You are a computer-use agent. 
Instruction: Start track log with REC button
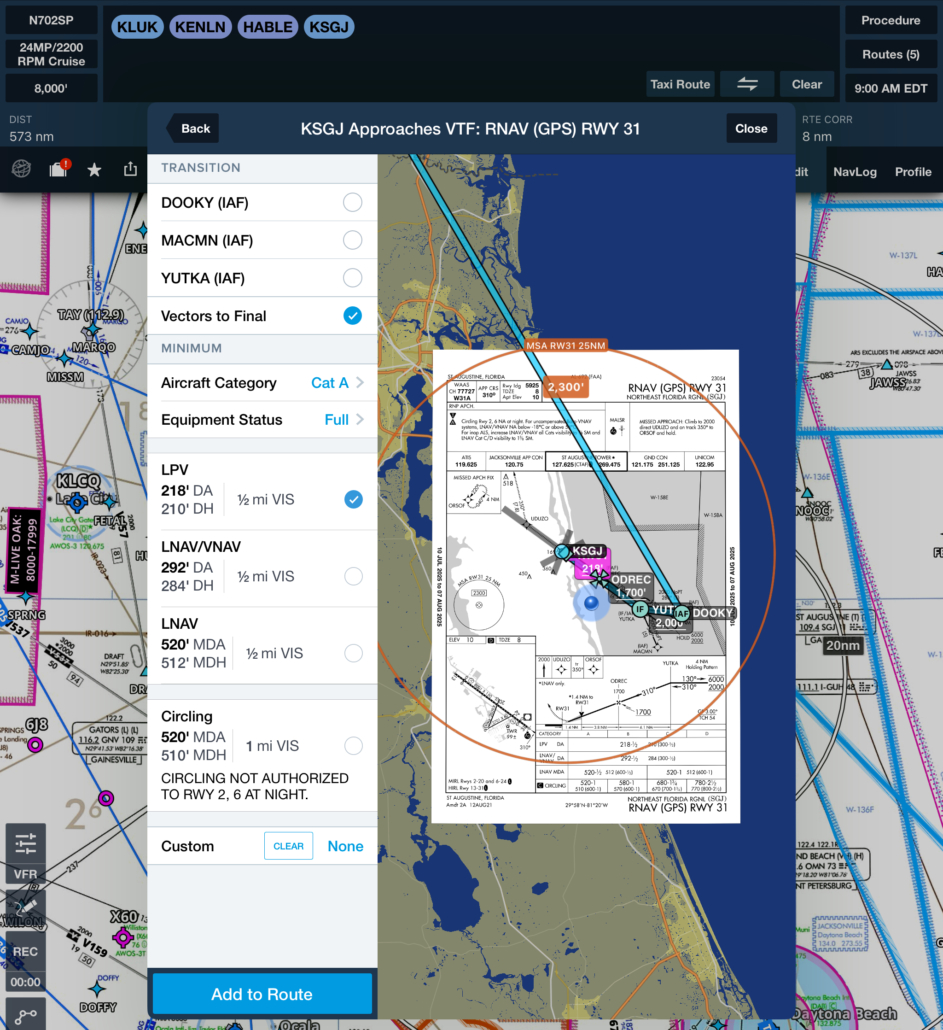point(26,951)
